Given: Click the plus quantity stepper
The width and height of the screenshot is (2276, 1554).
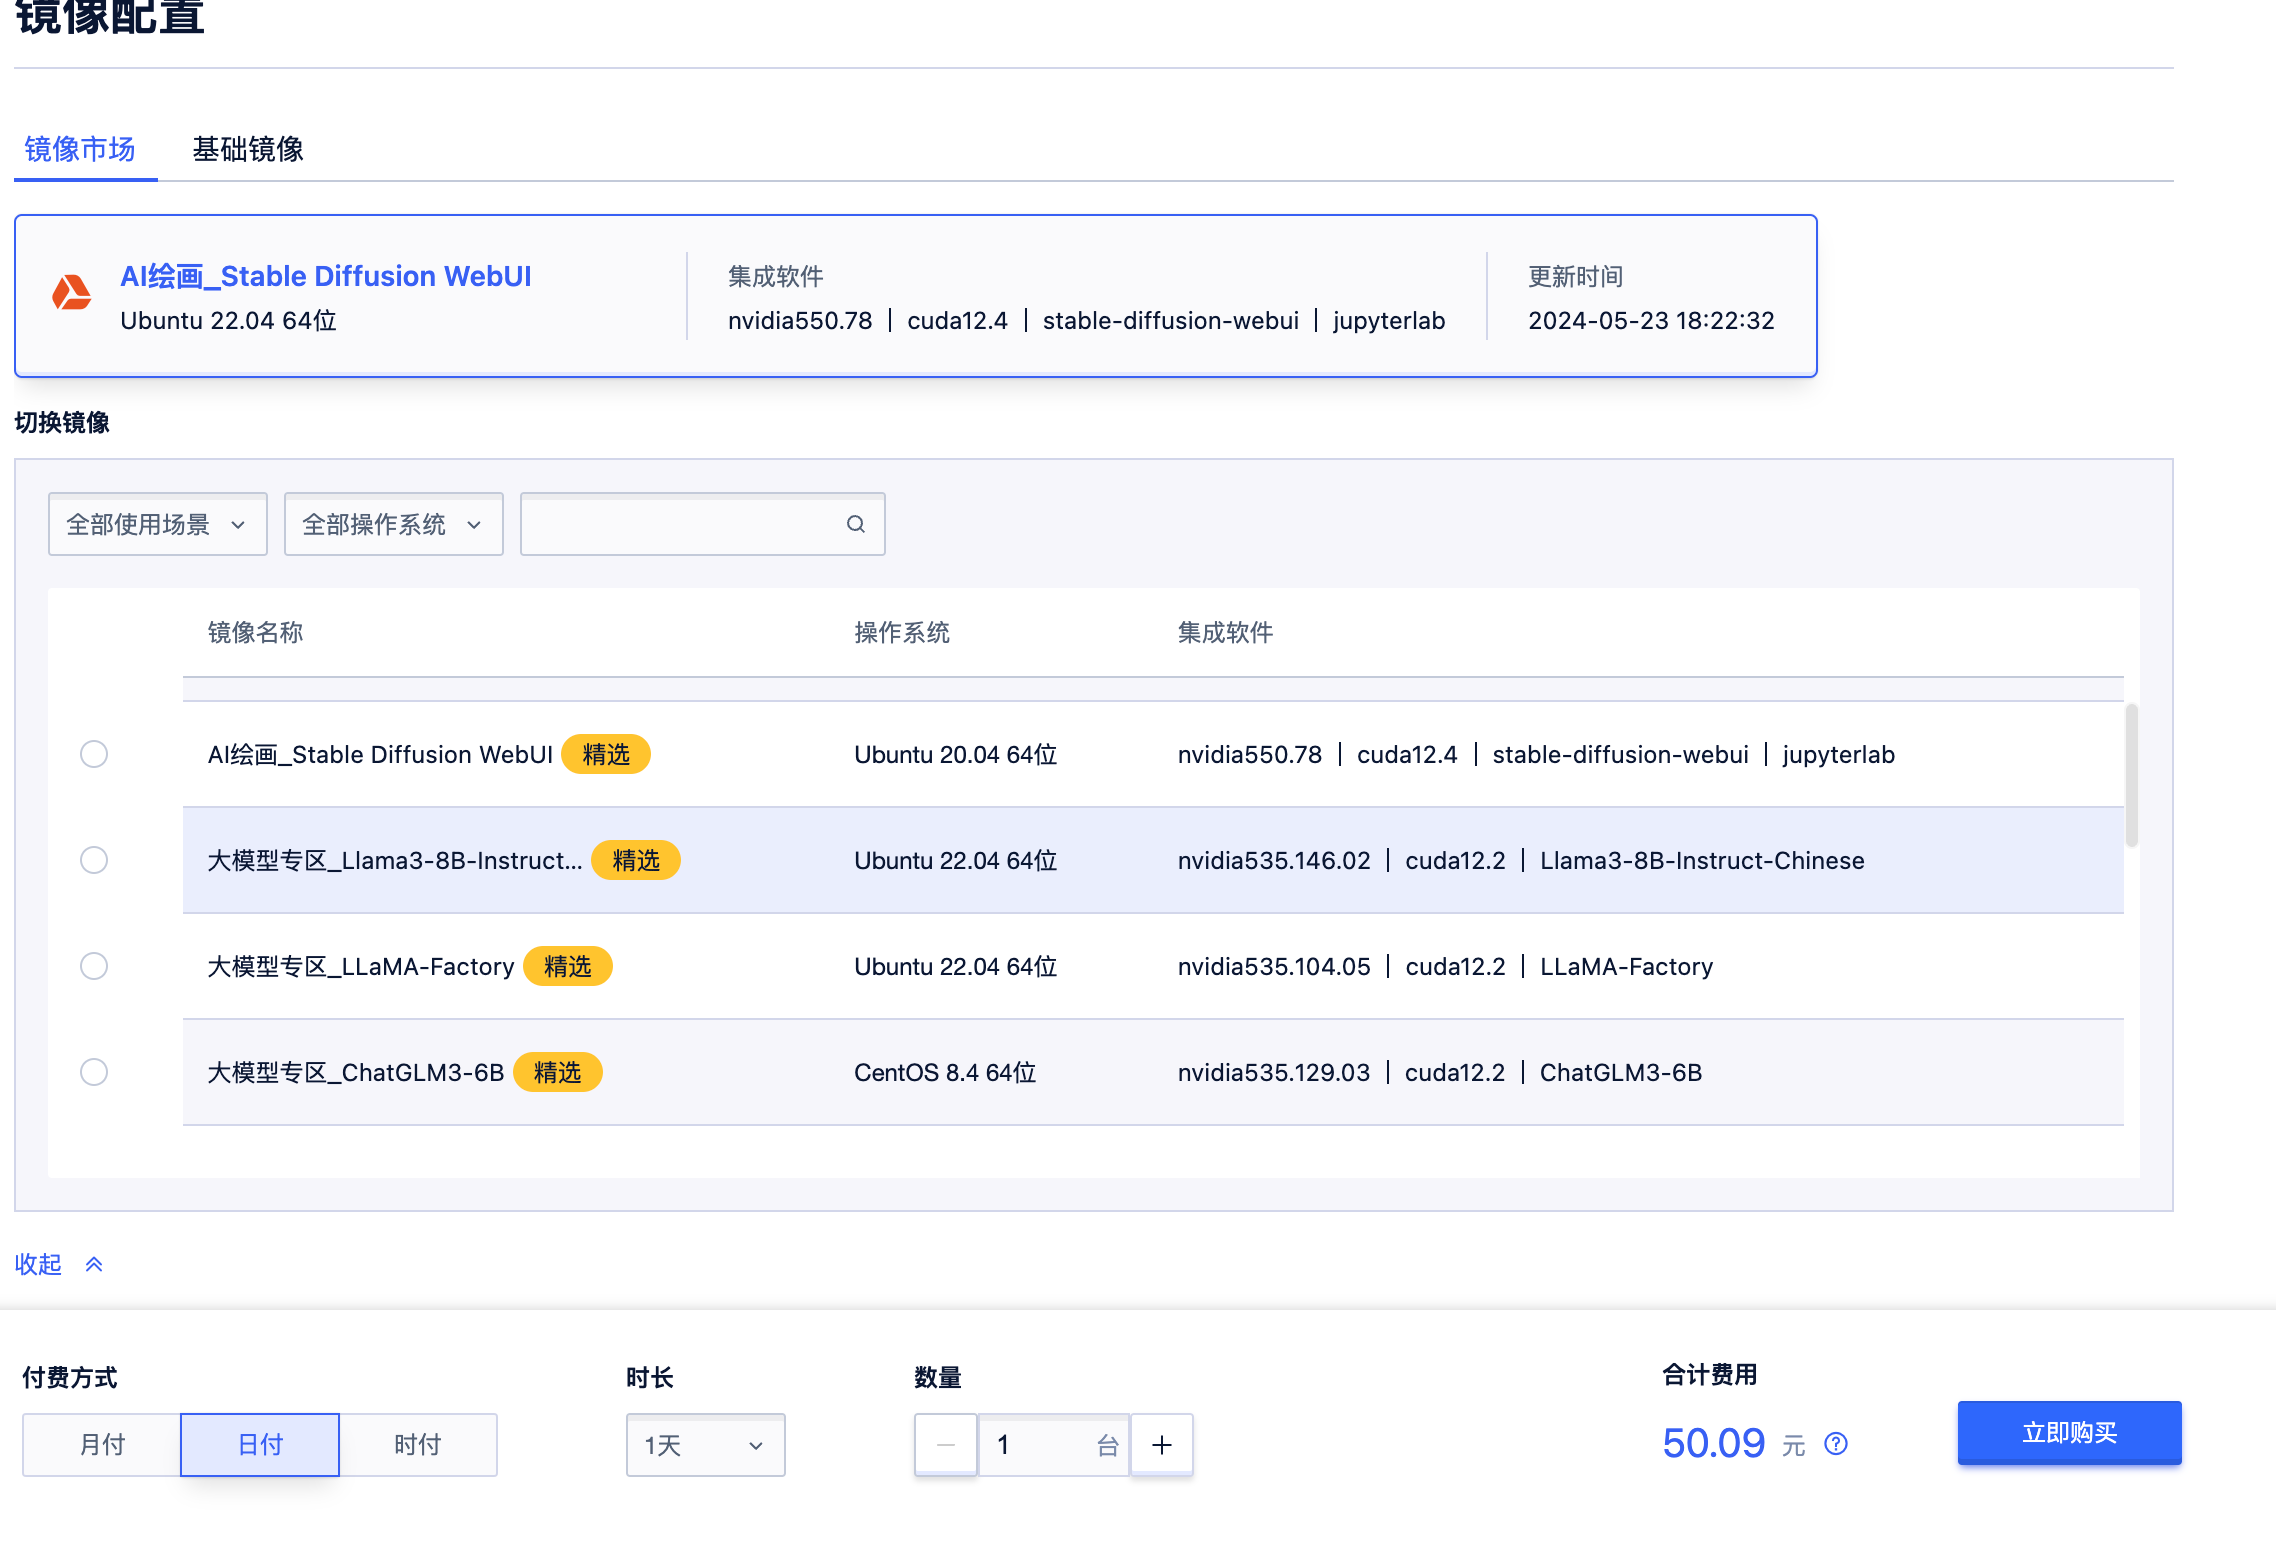Looking at the screenshot, I should [x=1161, y=1445].
